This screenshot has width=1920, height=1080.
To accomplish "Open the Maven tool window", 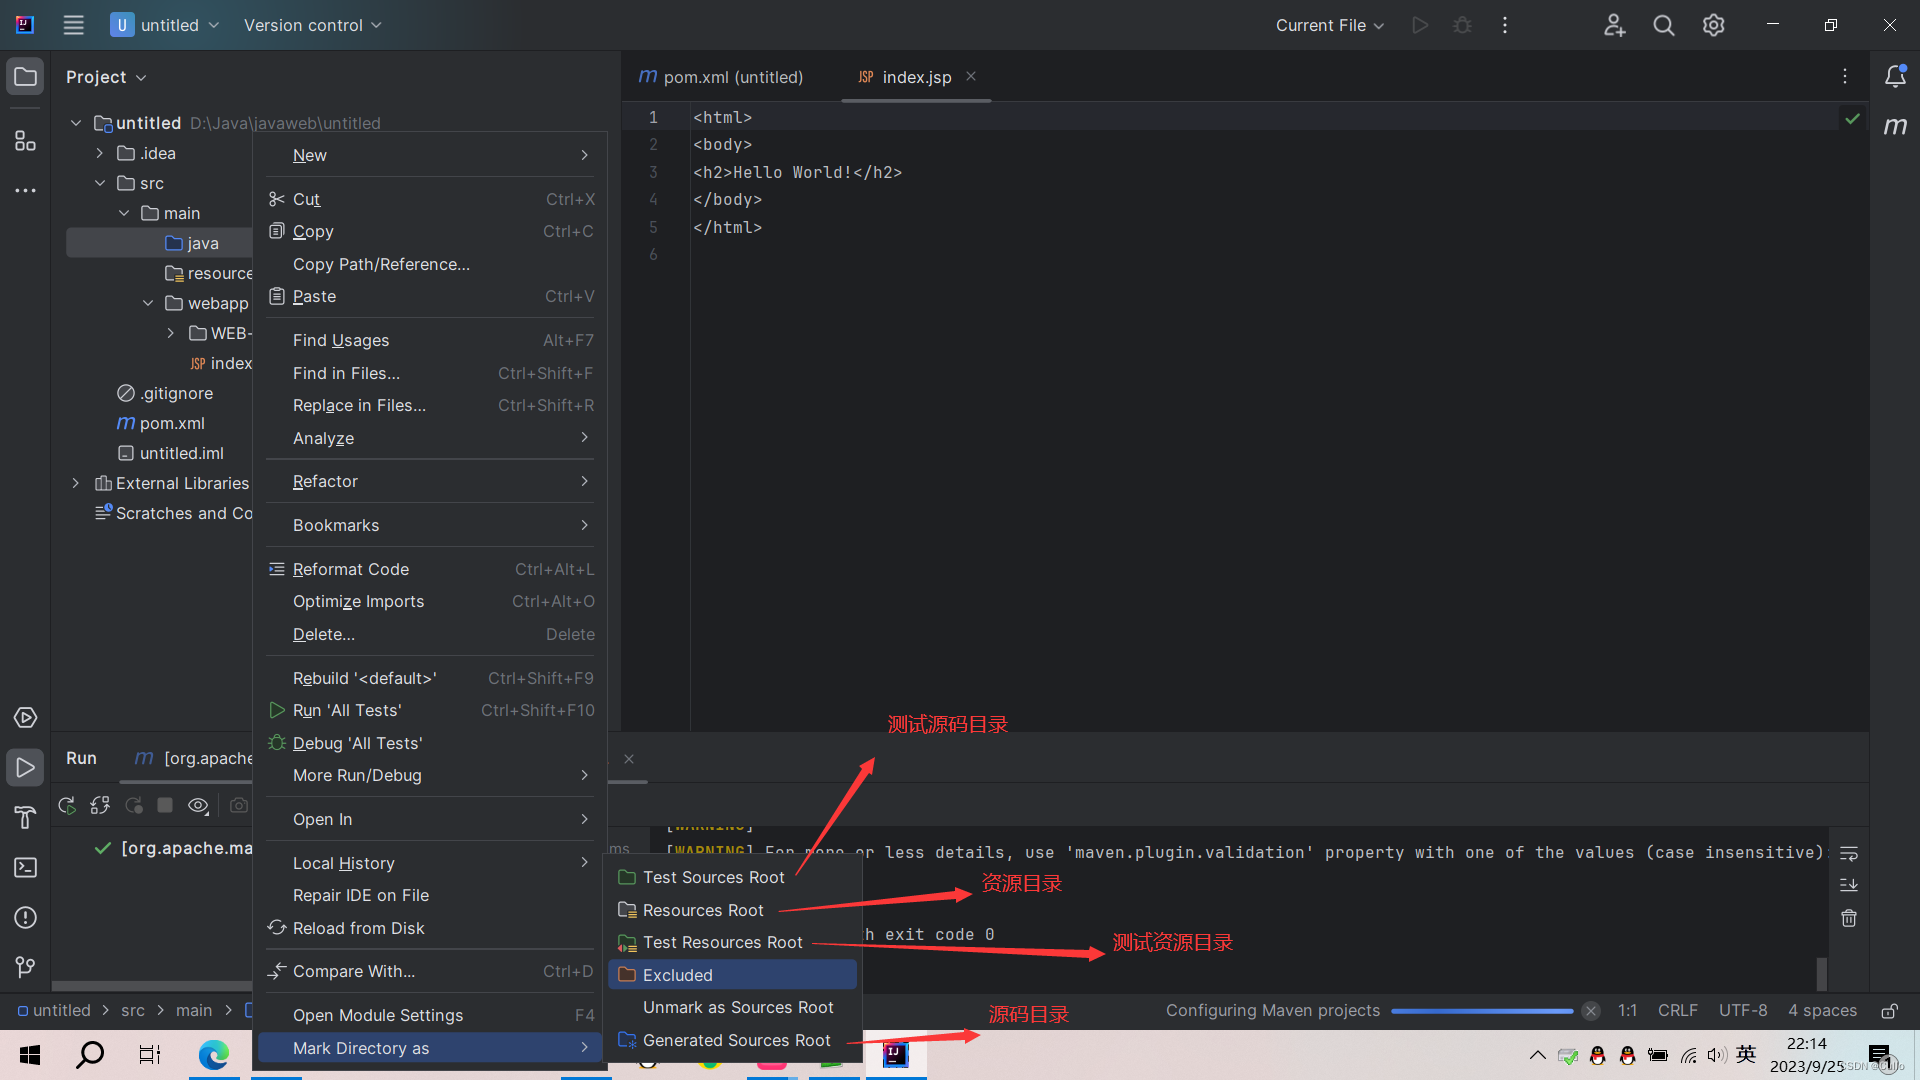I will [x=1895, y=126].
